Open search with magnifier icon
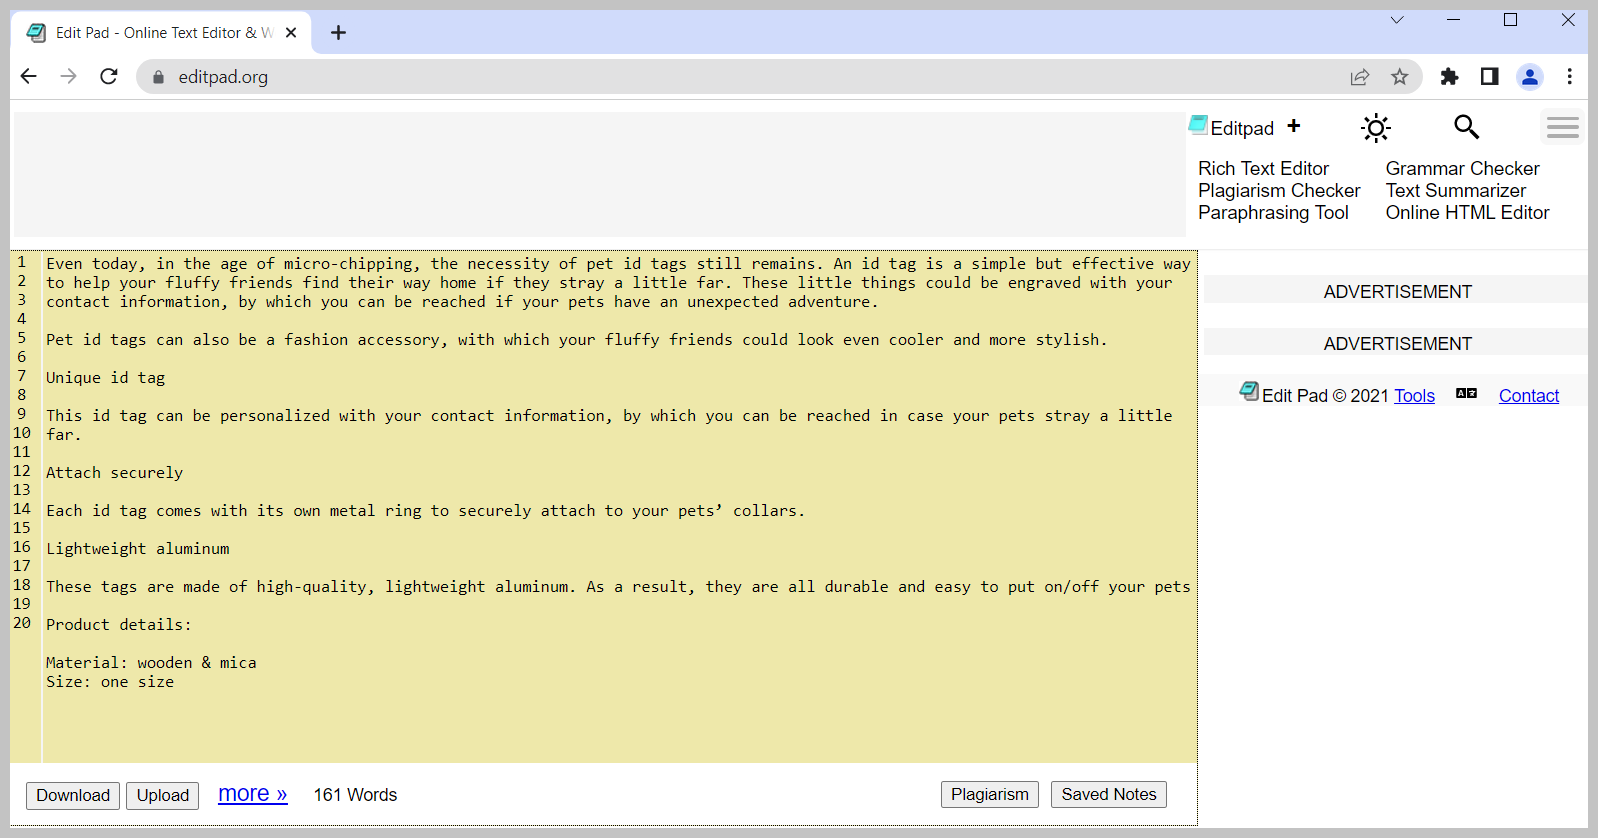1598x838 pixels. (x=1466, y=126)
